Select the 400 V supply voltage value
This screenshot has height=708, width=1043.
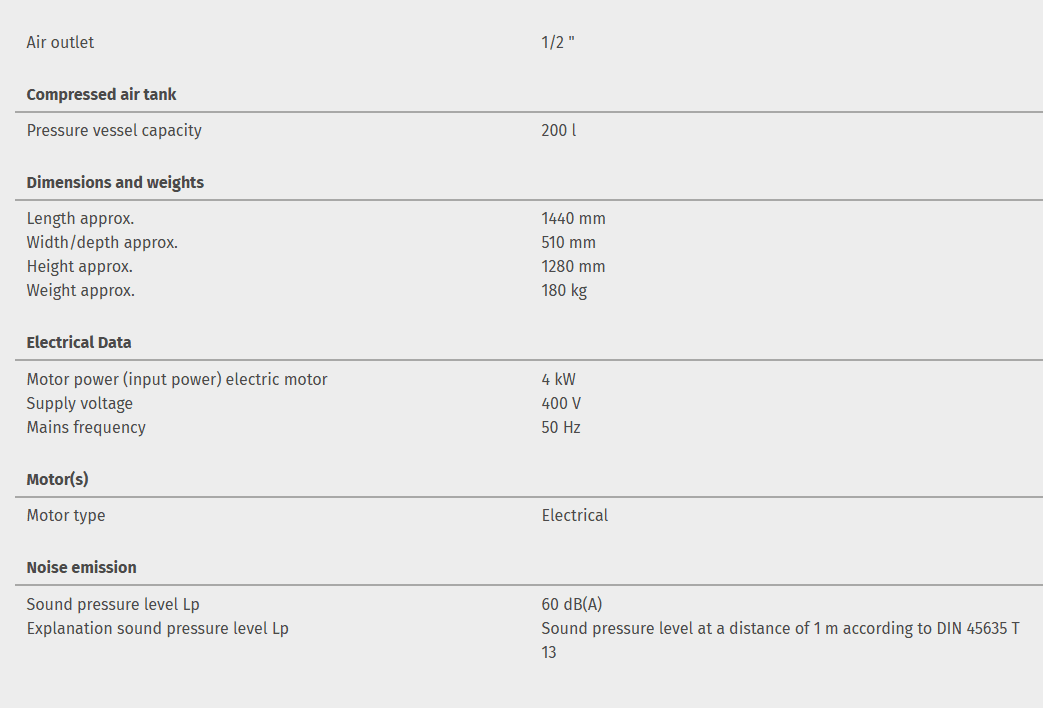(561, 403)
